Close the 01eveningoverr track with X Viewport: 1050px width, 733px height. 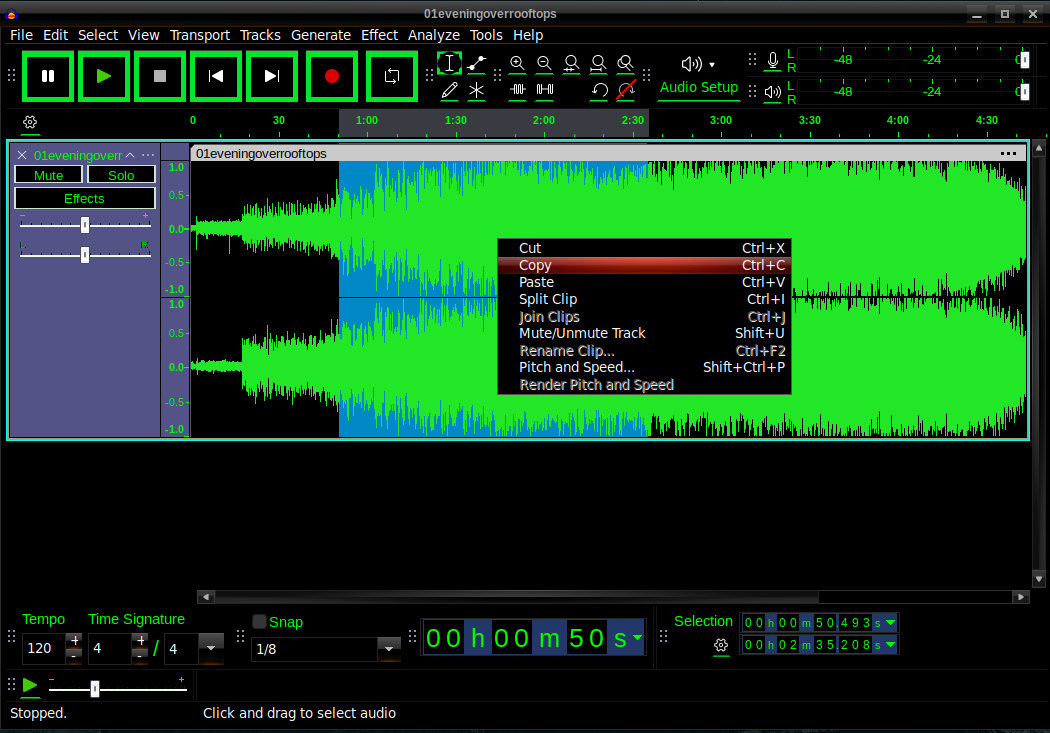tap(22, 155)
